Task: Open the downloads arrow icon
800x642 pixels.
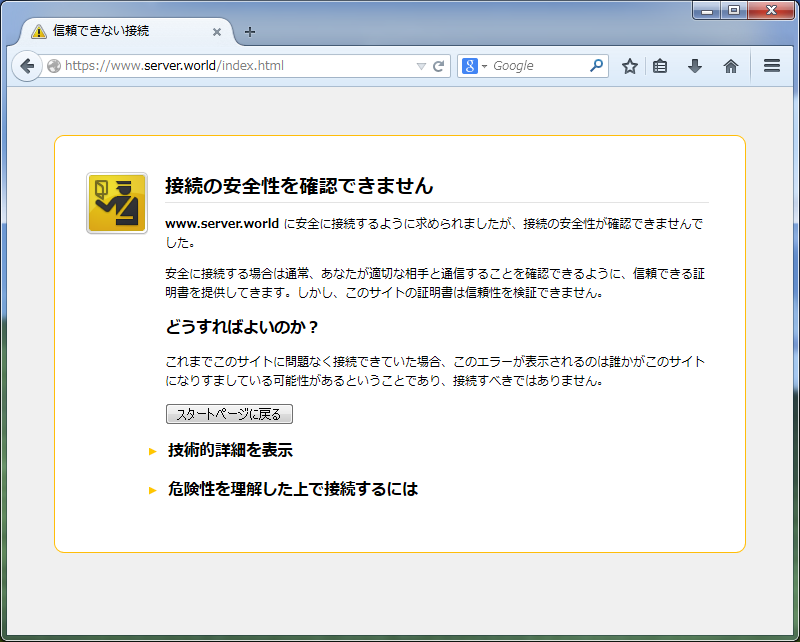Action: pos(695,66)
